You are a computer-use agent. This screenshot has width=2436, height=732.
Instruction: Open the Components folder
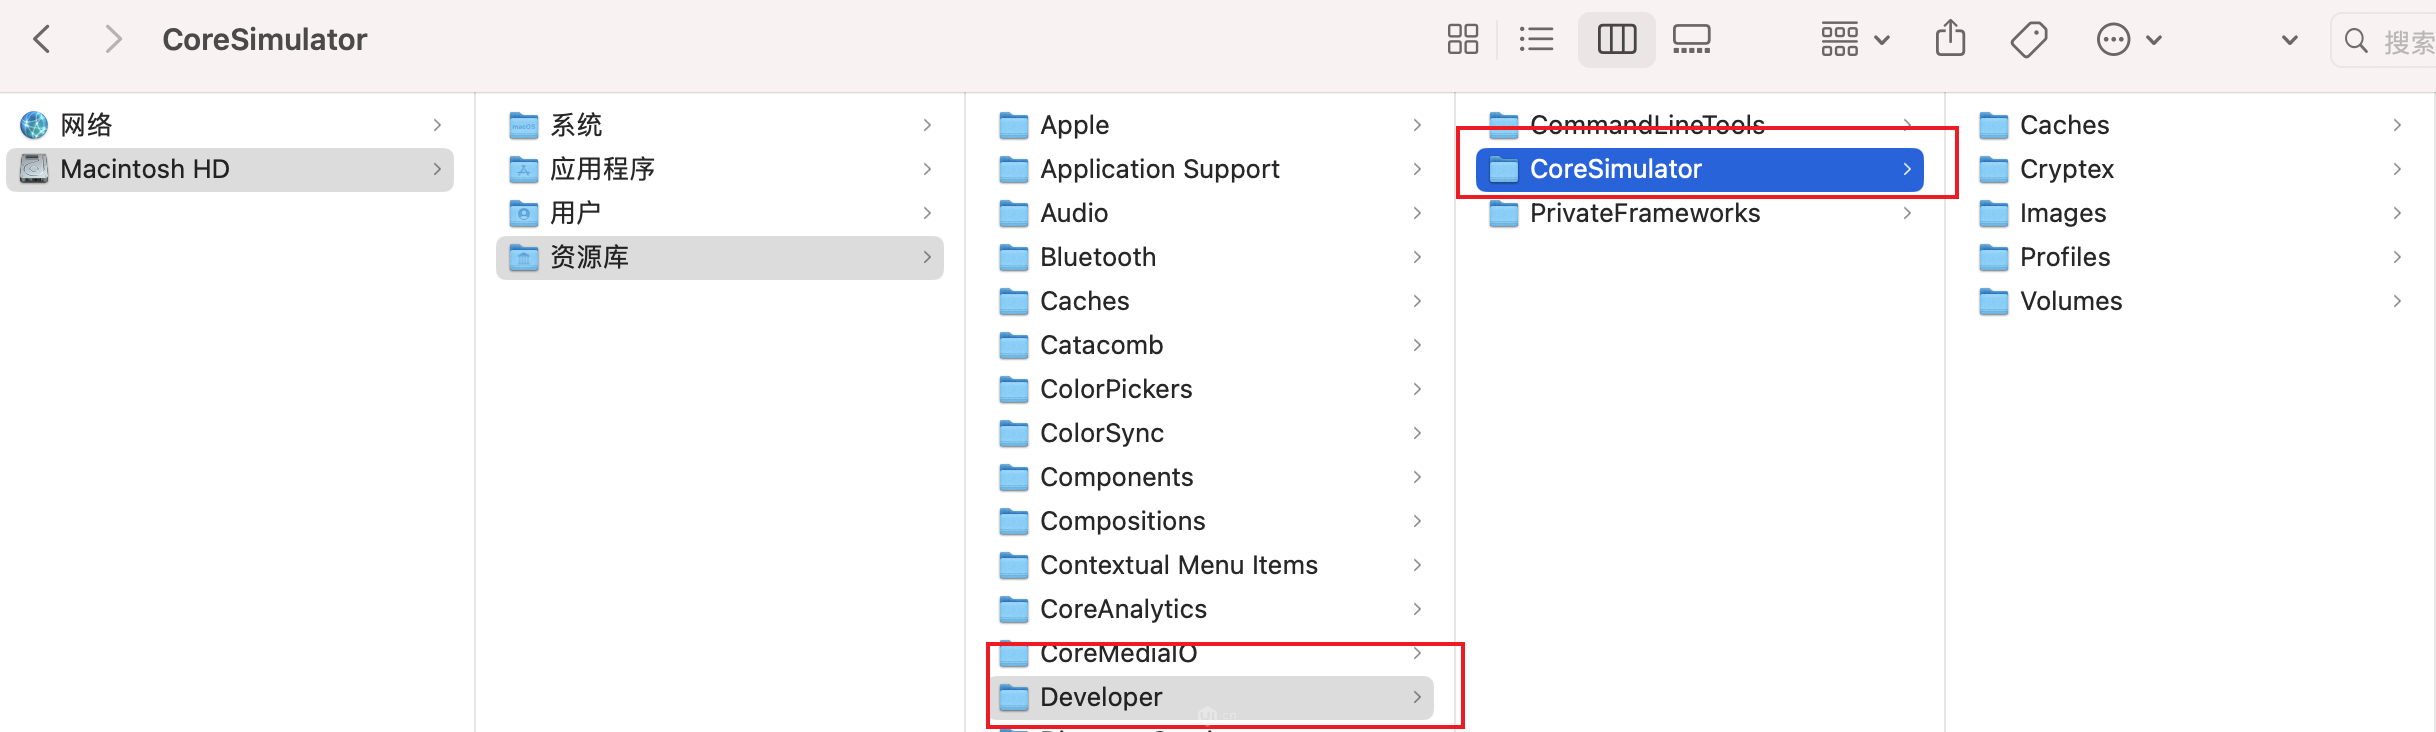point(1210,477)
